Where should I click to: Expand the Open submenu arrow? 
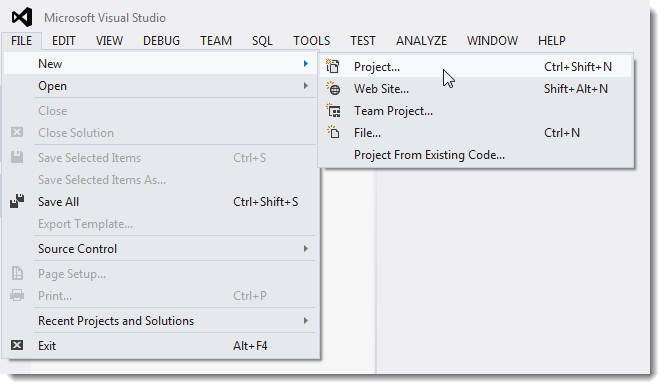(305, 86)
